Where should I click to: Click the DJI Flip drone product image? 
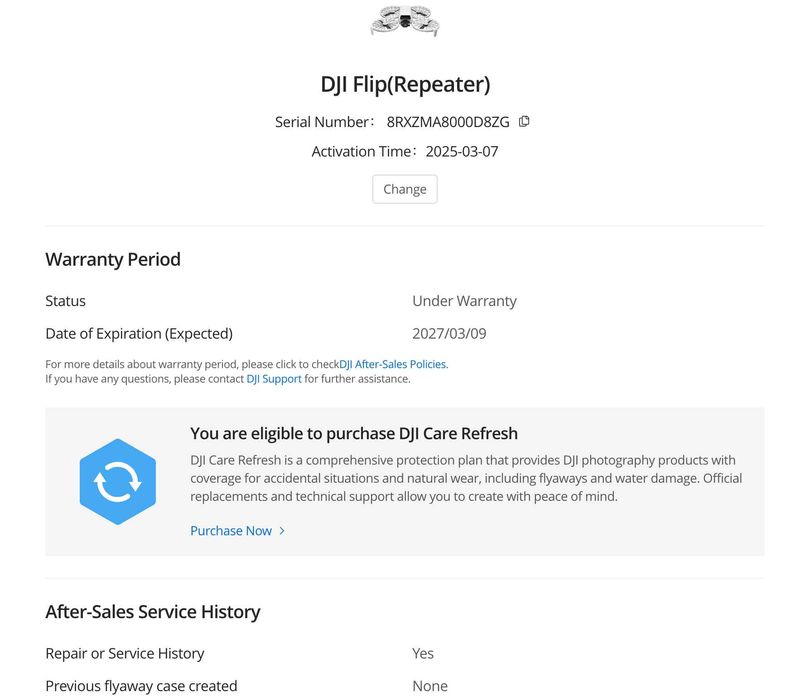405,20
